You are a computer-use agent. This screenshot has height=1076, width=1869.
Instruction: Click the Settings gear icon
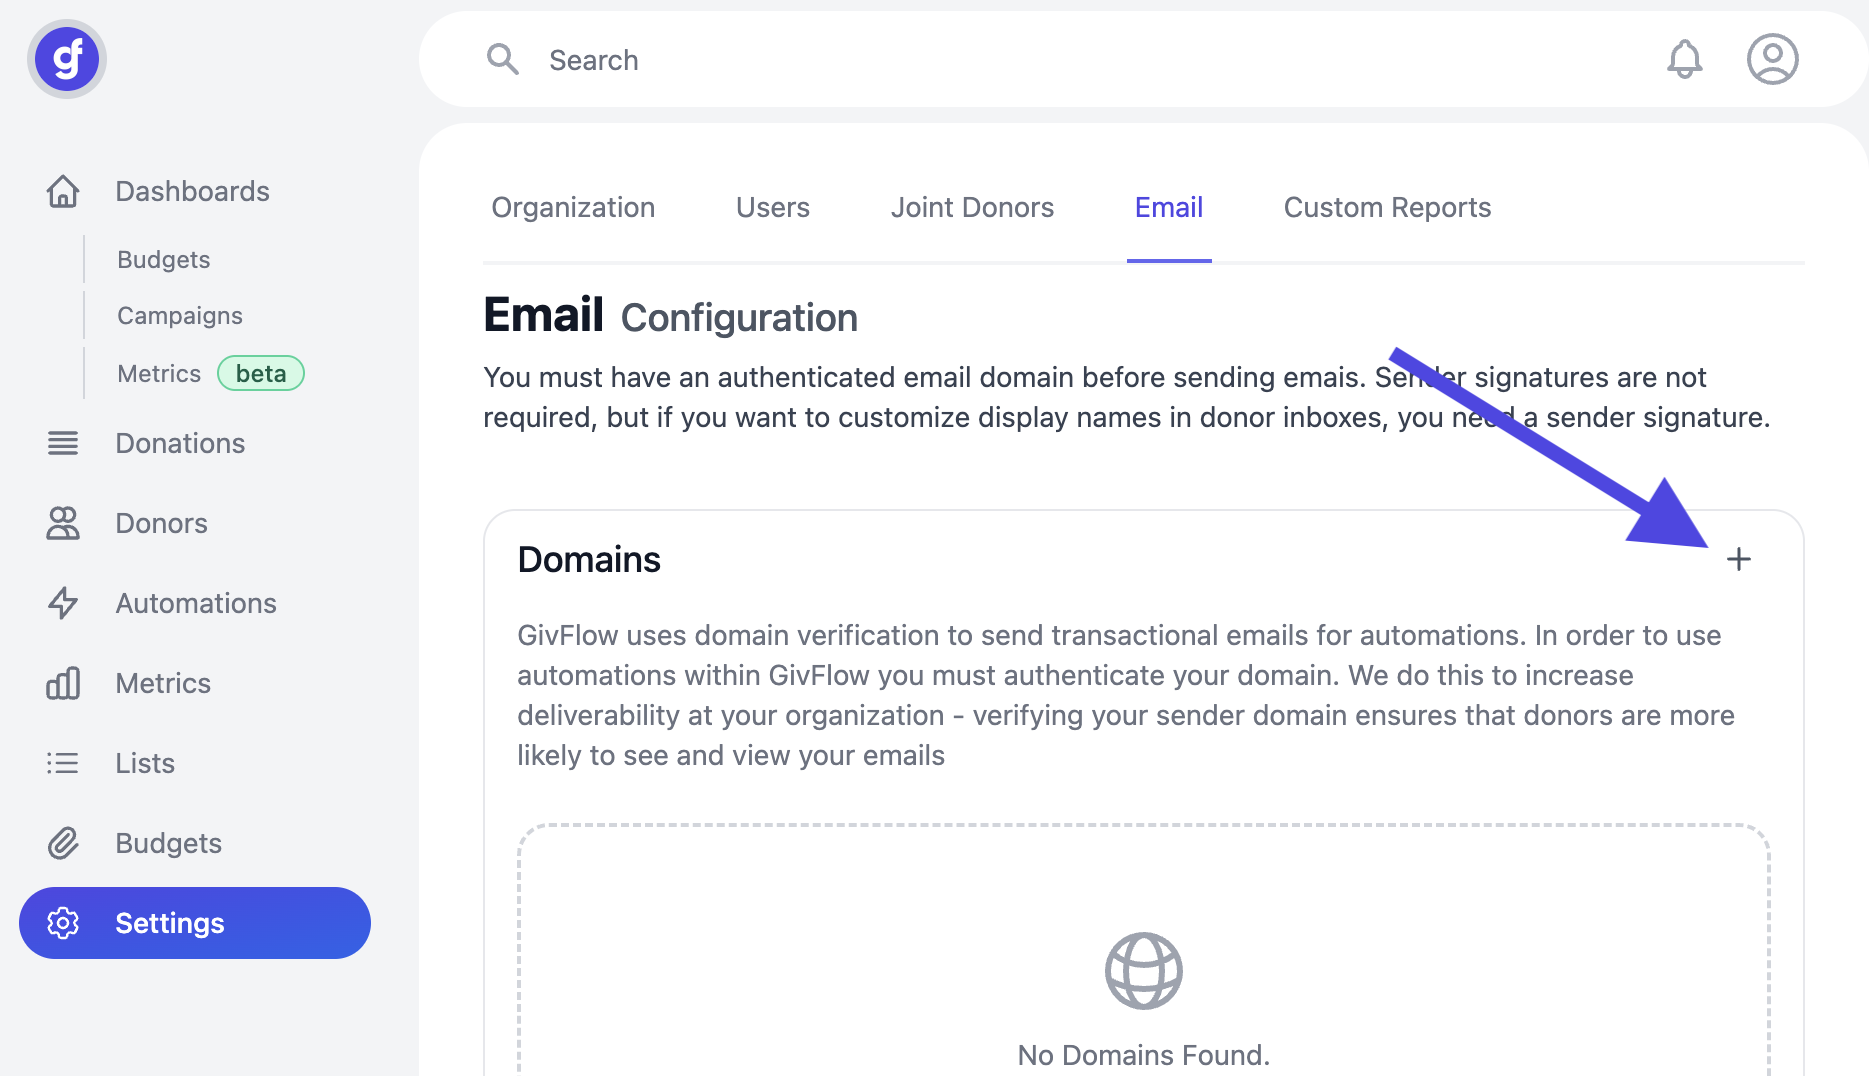coord(63,923)
